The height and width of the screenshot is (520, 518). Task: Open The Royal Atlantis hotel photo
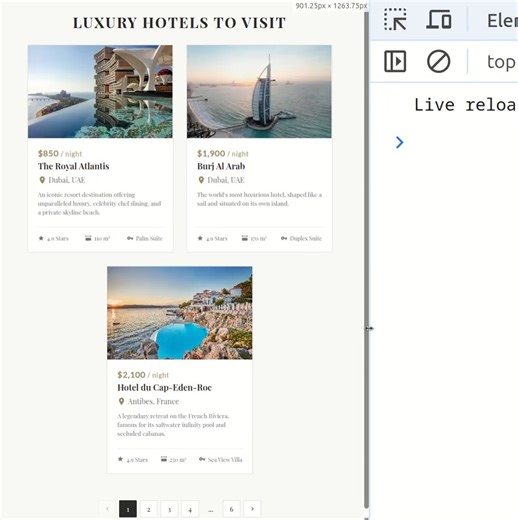(x=100, y=92)
